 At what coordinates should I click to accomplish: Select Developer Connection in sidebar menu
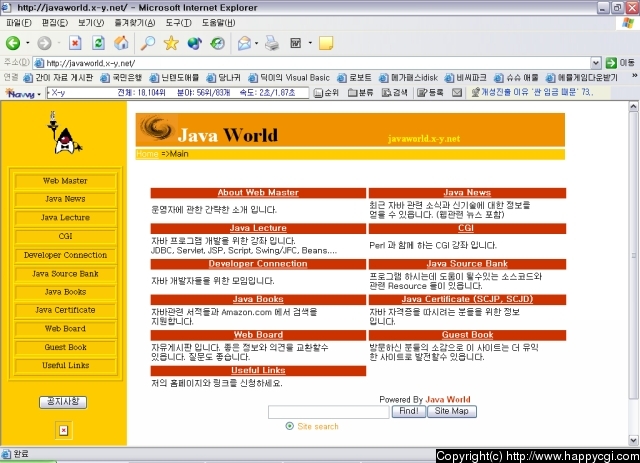click(x=65, y=255)
